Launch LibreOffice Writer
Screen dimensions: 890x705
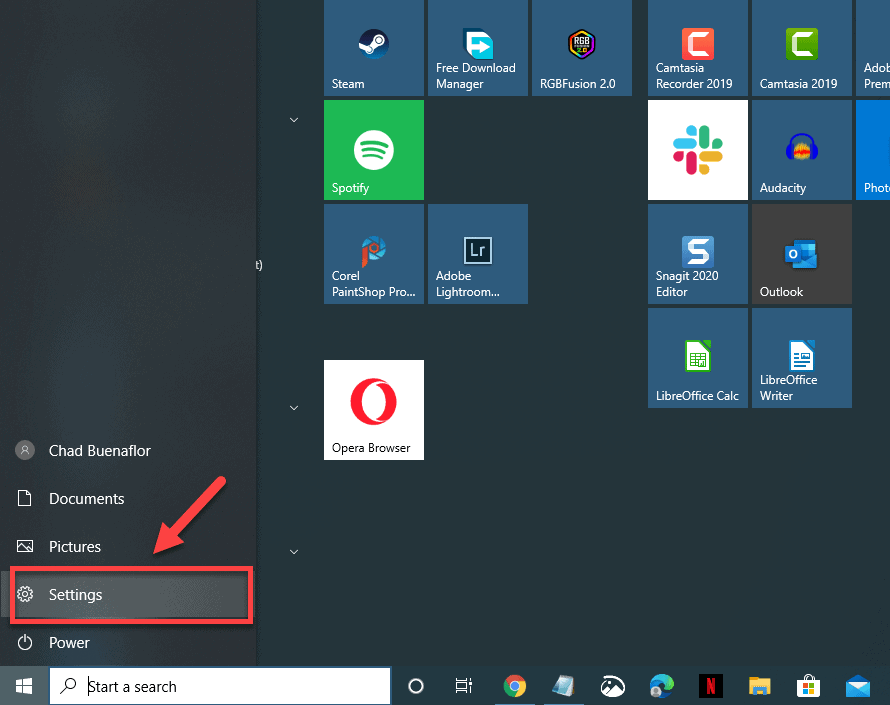(801, 358)
